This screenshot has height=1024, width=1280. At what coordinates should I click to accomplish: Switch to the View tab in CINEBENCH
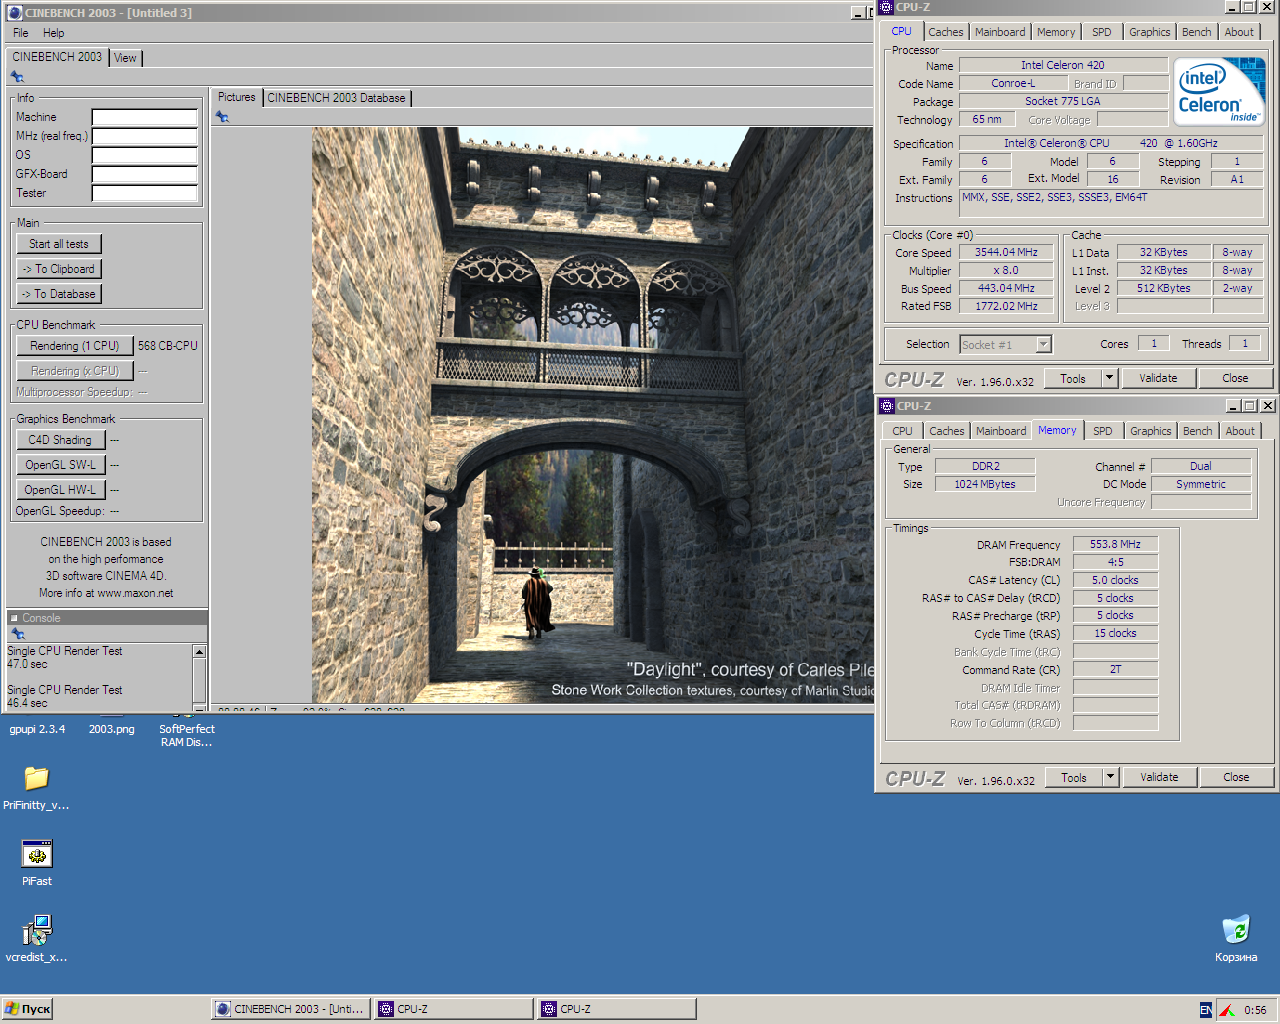pyautogui.click(x=125, y=58)
